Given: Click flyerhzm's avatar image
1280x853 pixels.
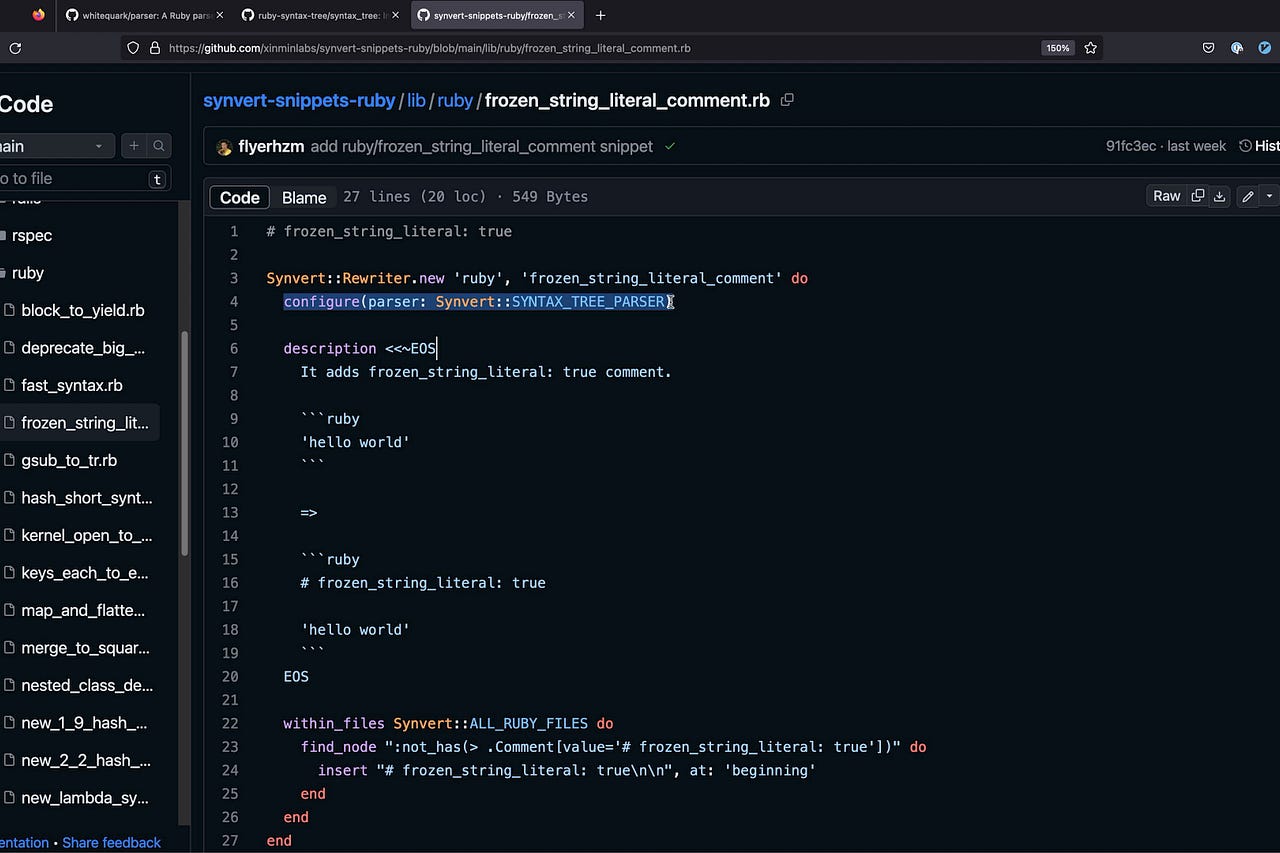Looking at the screenshot, I should click(x=224, y=147).
